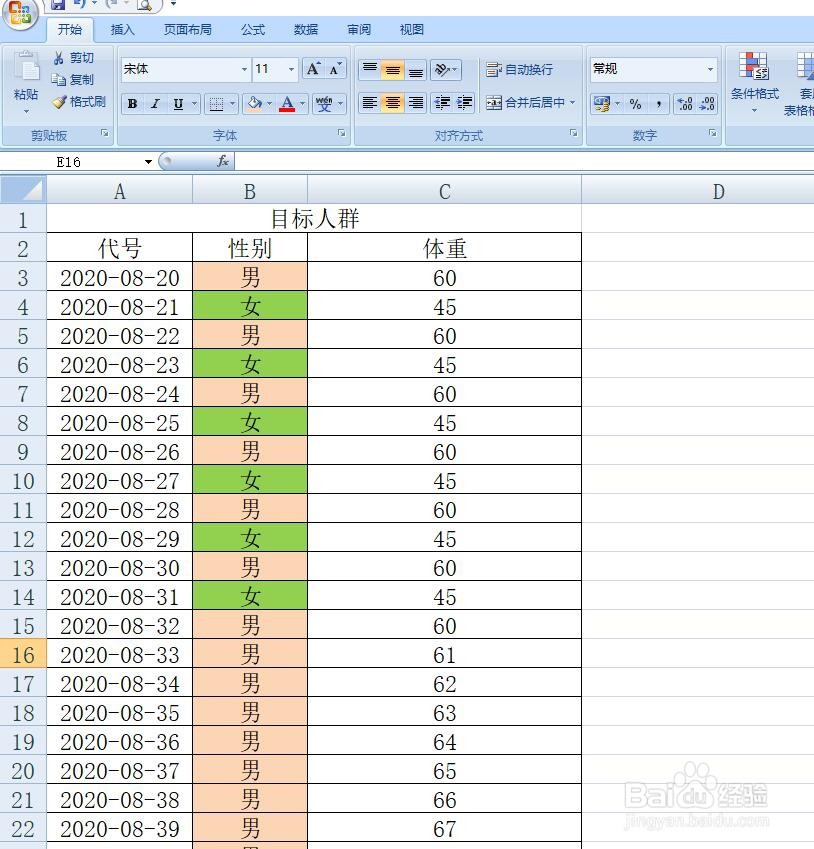Click 自动换行 wrap text button
The width and height of the screenshot is (814, 849).
[x=519, y=69]
